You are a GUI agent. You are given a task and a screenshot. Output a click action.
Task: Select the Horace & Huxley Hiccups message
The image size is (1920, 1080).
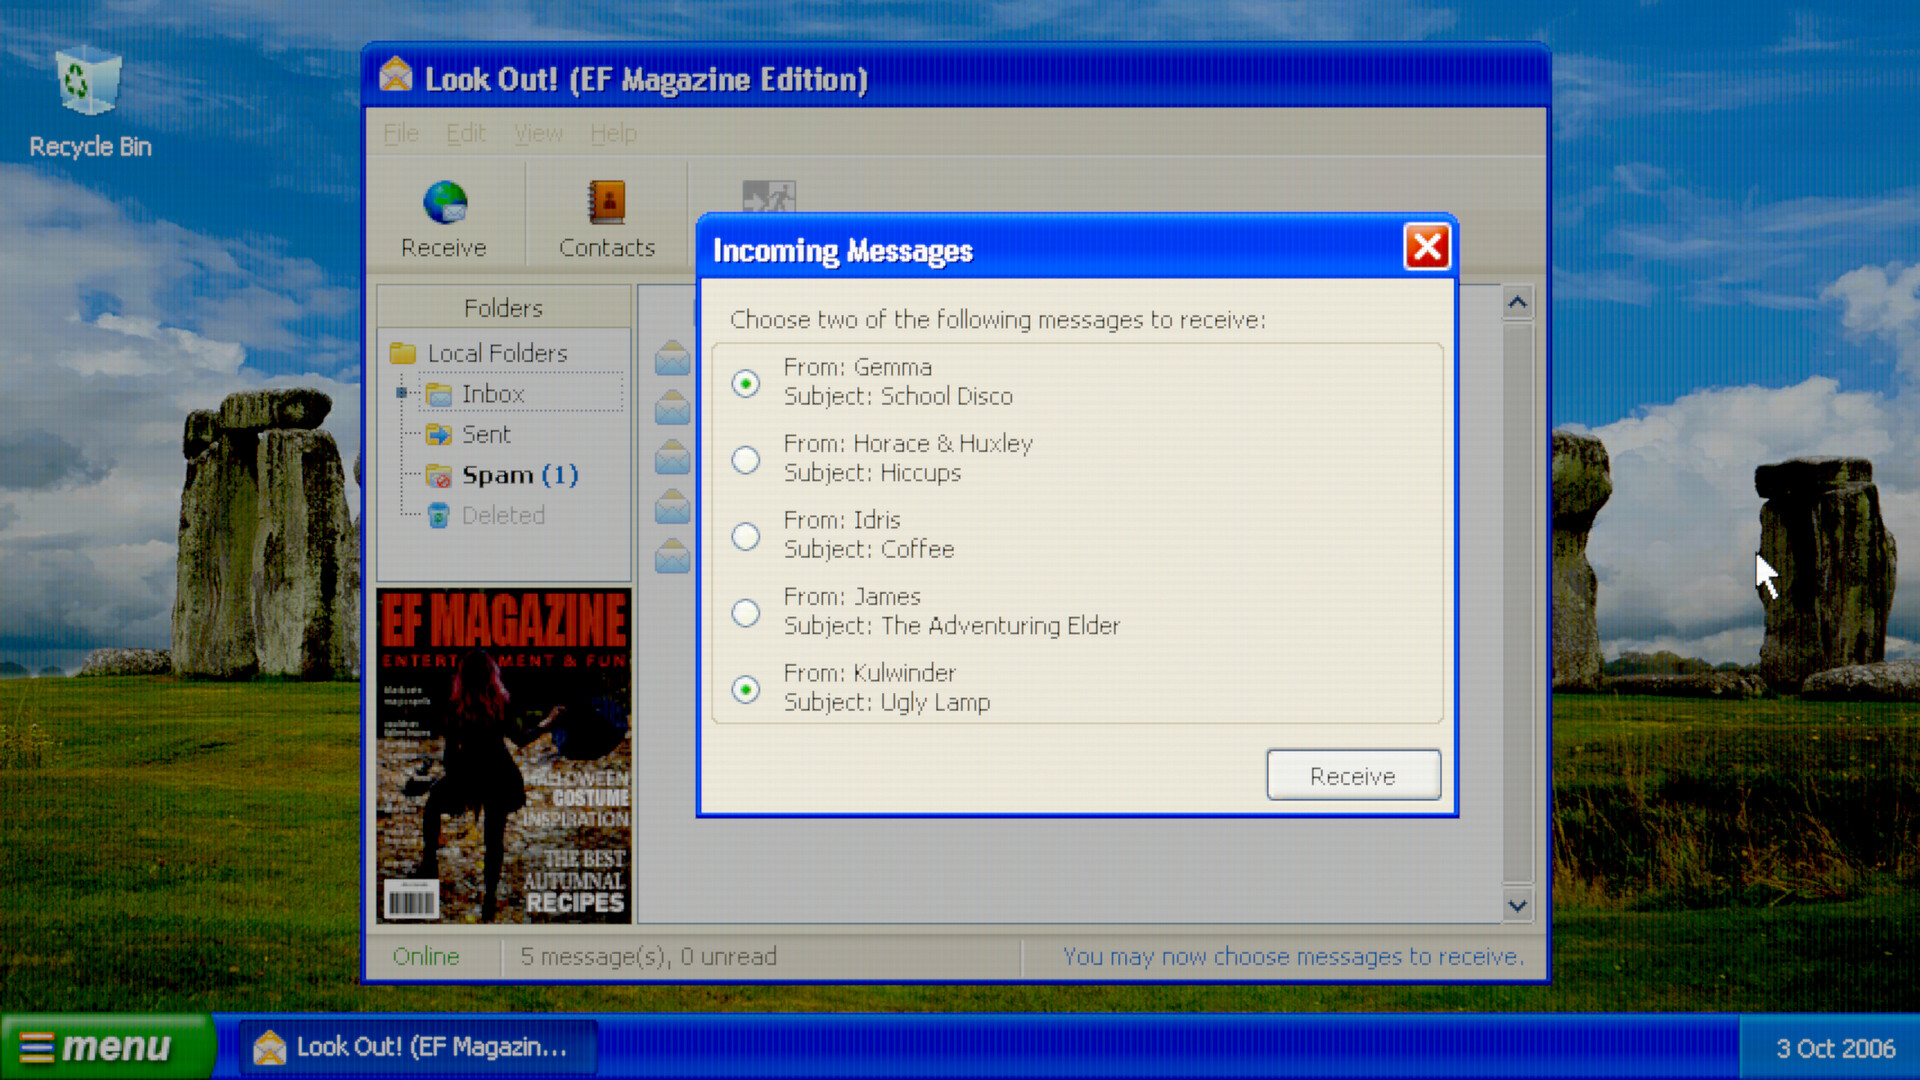coord(746,460)
